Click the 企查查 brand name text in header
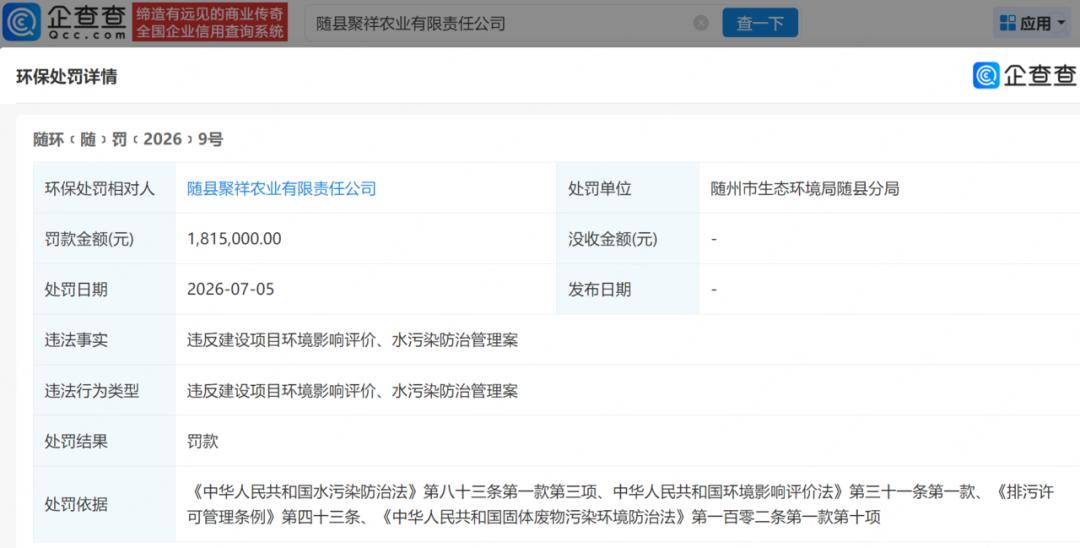This screenshot has width=1080, height=548. click(87, 17)
